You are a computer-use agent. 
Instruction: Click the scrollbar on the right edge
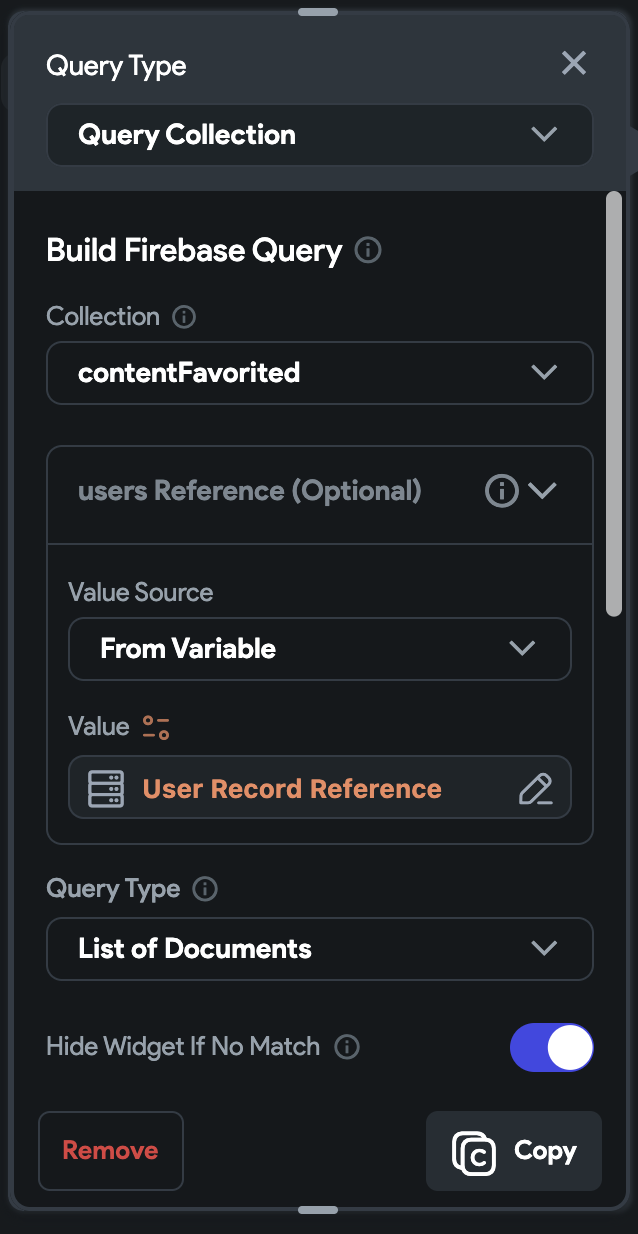coord(612,400)
